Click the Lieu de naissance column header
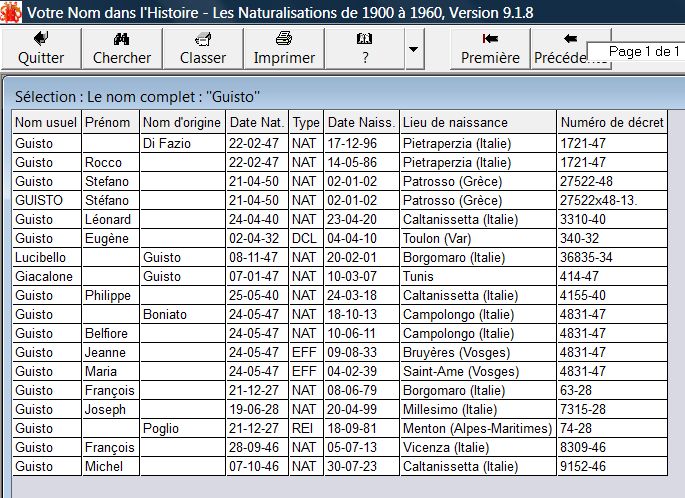 pyautogui.click(x=478, y=123)
